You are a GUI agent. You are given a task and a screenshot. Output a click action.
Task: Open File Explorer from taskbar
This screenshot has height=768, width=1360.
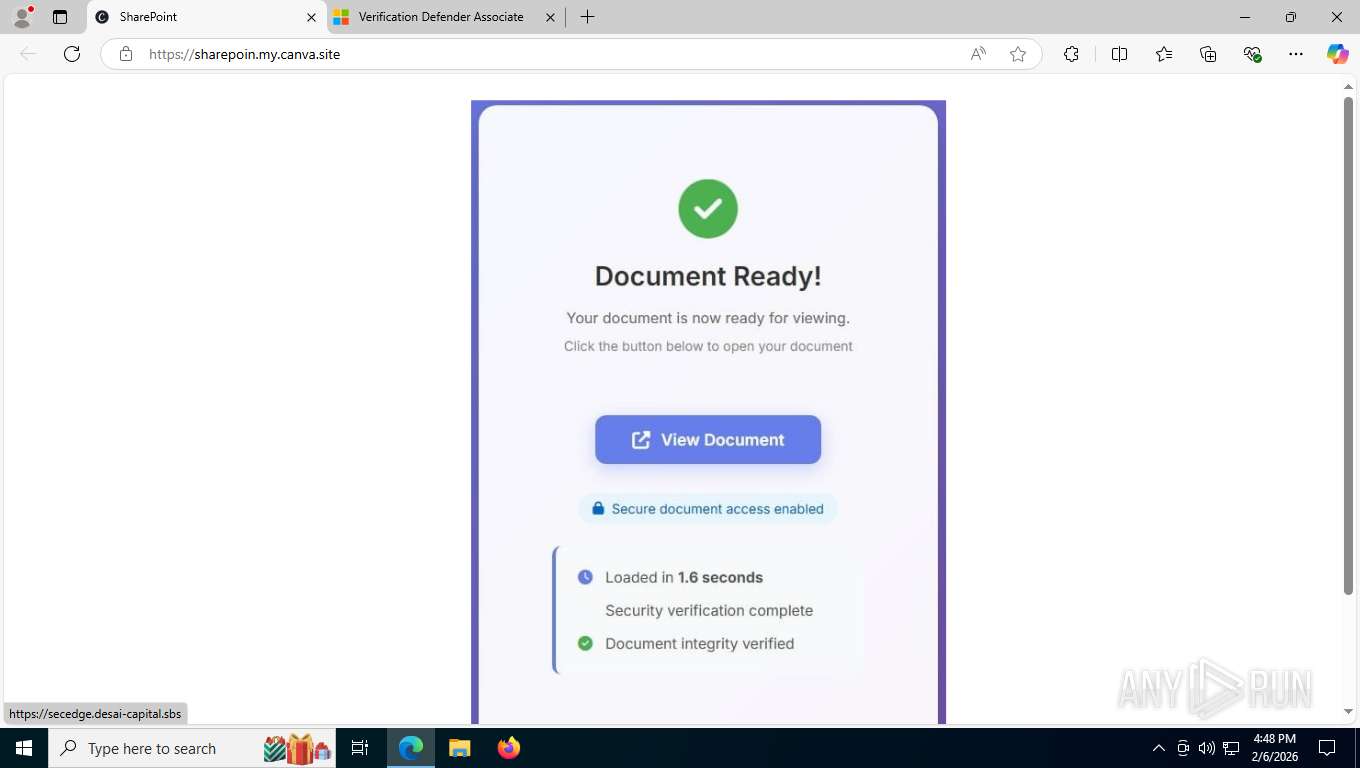click(x=459, y=748)
